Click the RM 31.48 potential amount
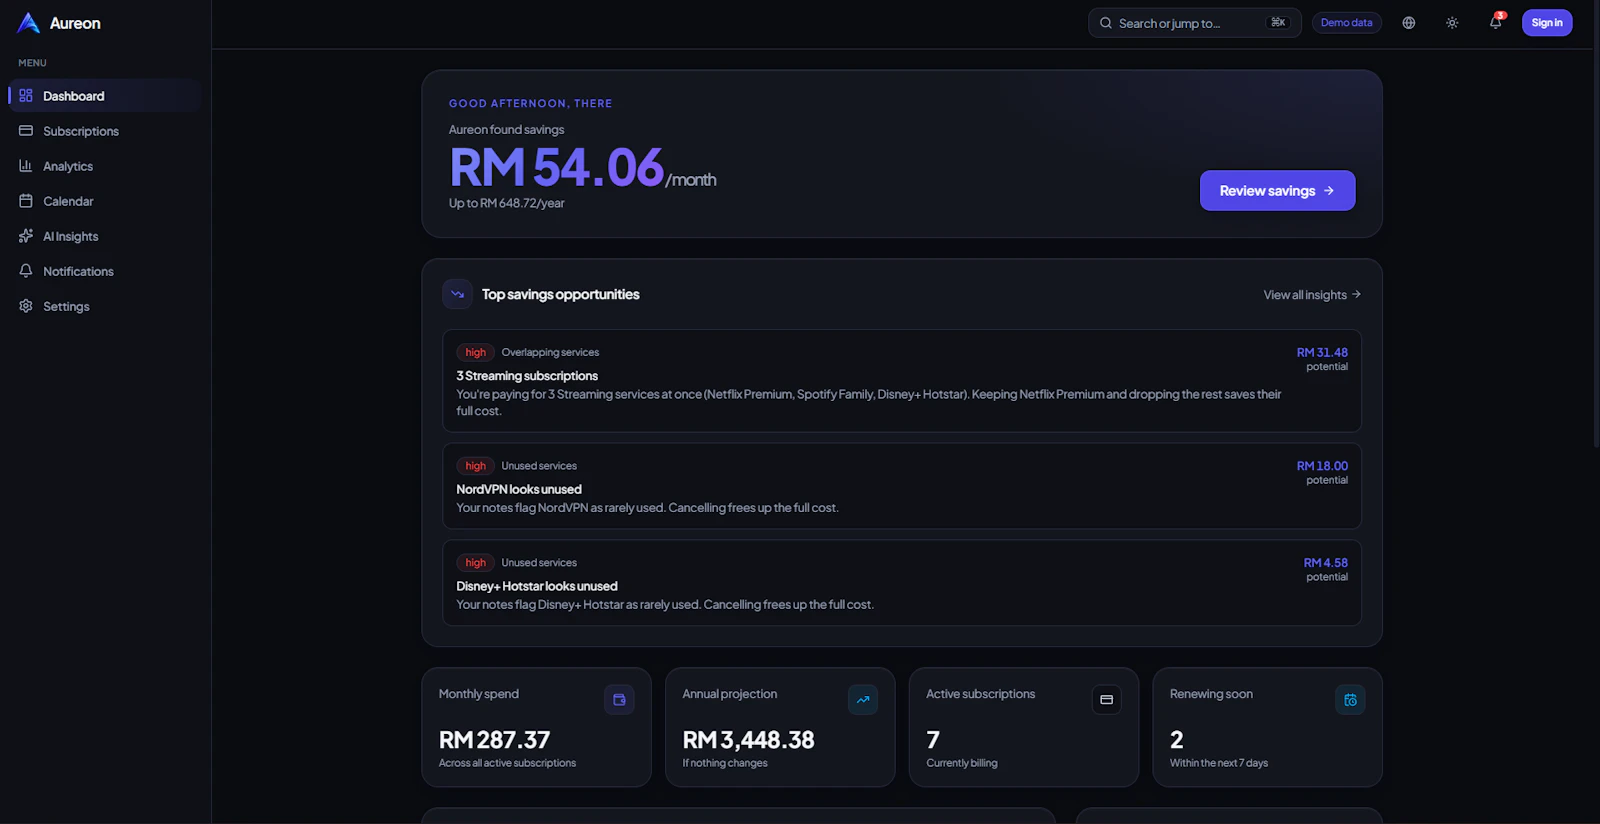 click(1322, 353)
